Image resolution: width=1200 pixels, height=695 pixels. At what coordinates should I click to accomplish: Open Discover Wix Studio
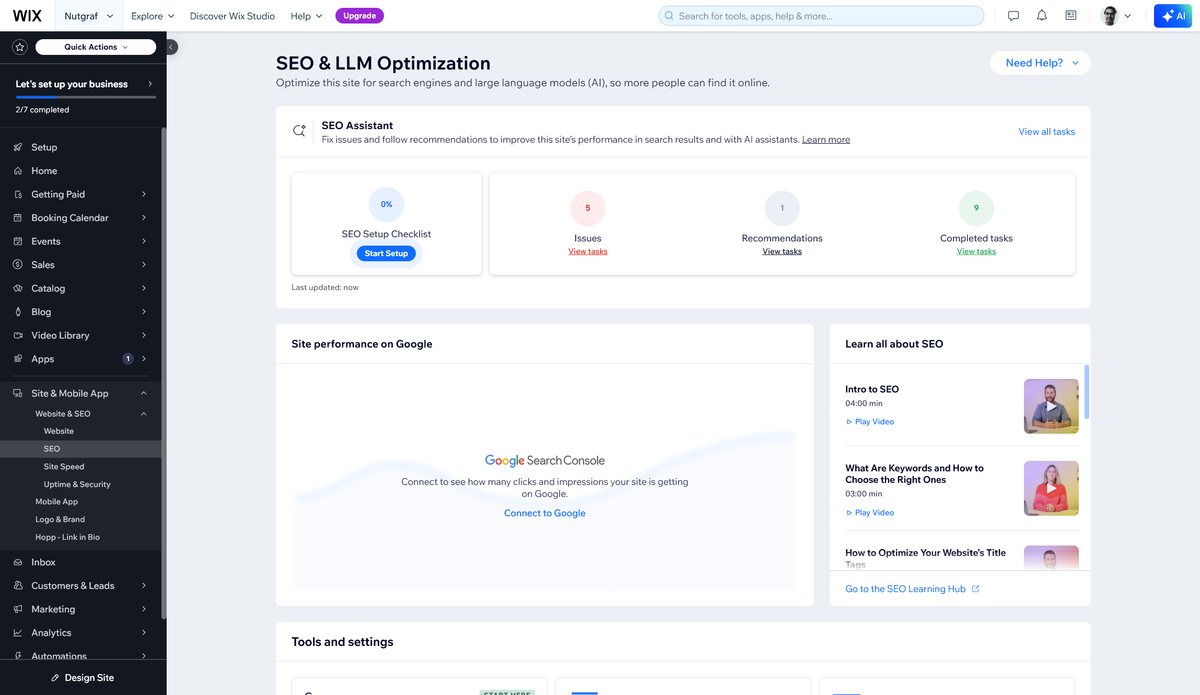(232, 16)
